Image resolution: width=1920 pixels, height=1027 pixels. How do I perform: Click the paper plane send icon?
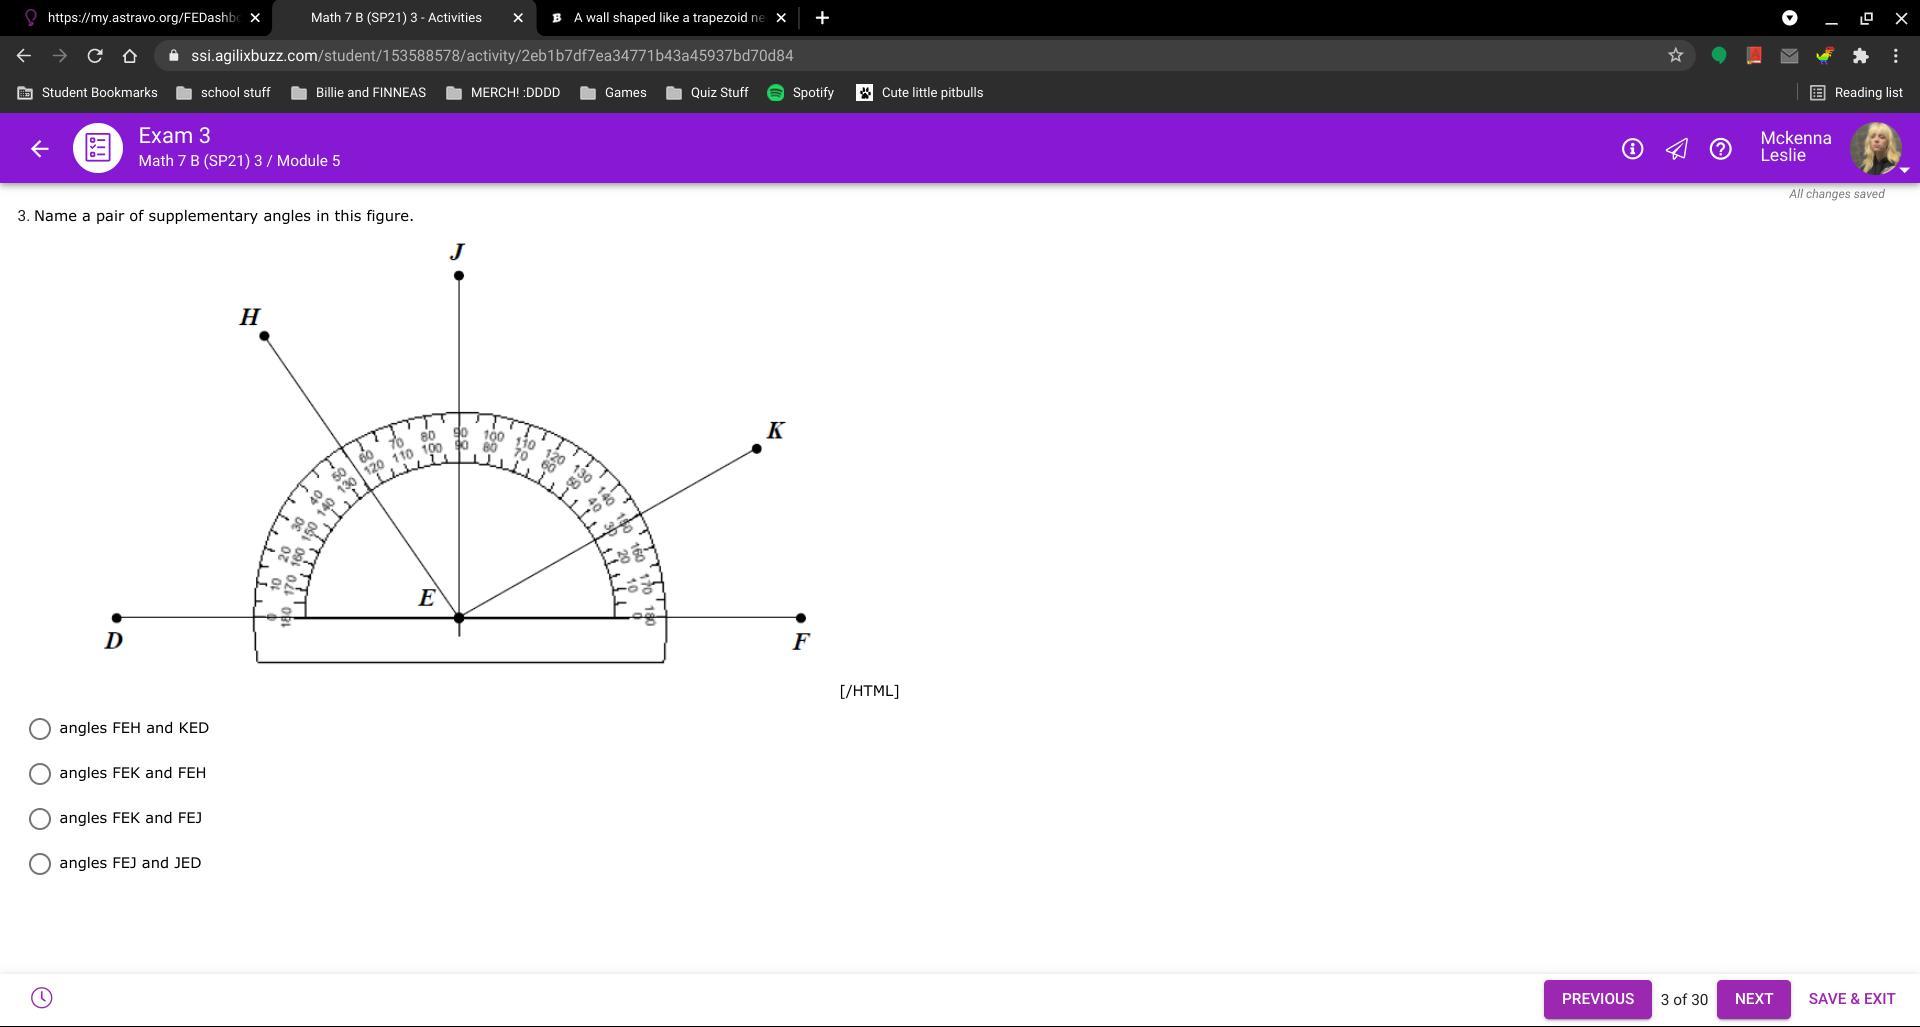point(1676,149)
